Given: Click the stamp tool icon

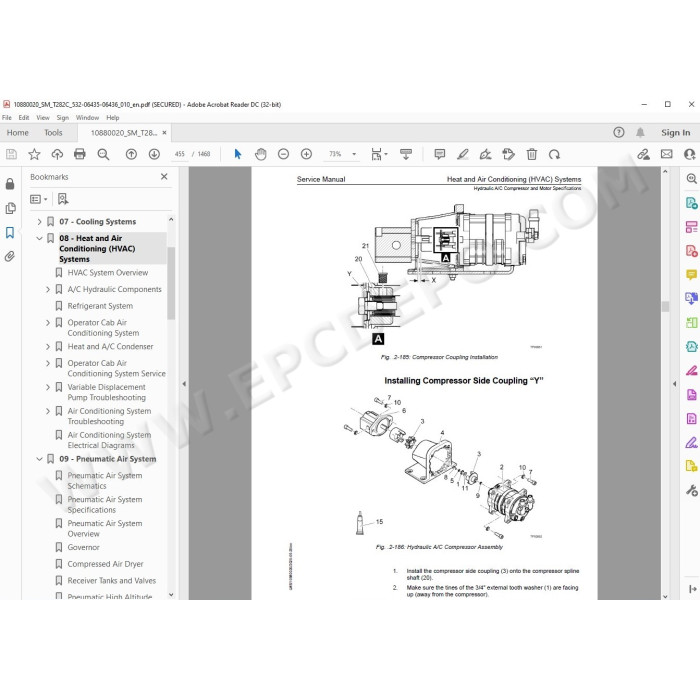Looking at the screenshot, I should point(508,154).
